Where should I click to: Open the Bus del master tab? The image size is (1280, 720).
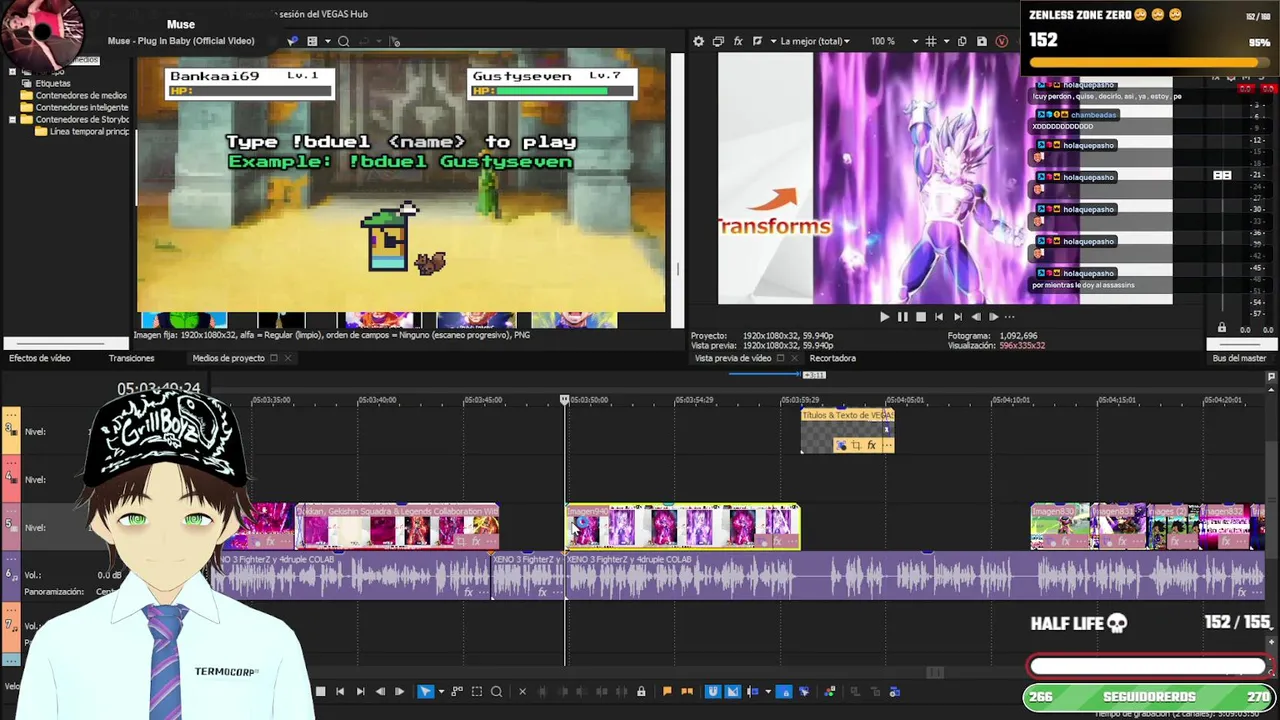click(x=1239, y=358)
